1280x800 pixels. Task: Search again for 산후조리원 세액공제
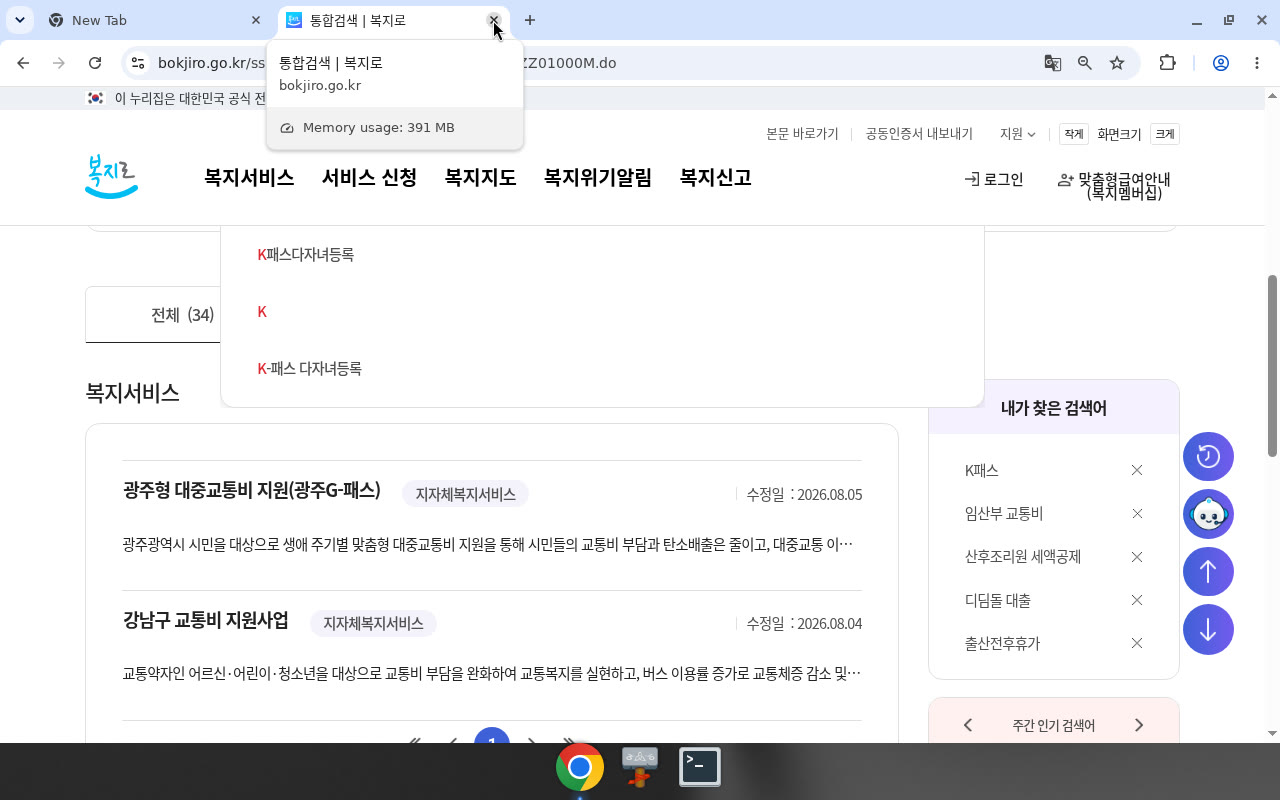click(1023, 557)
